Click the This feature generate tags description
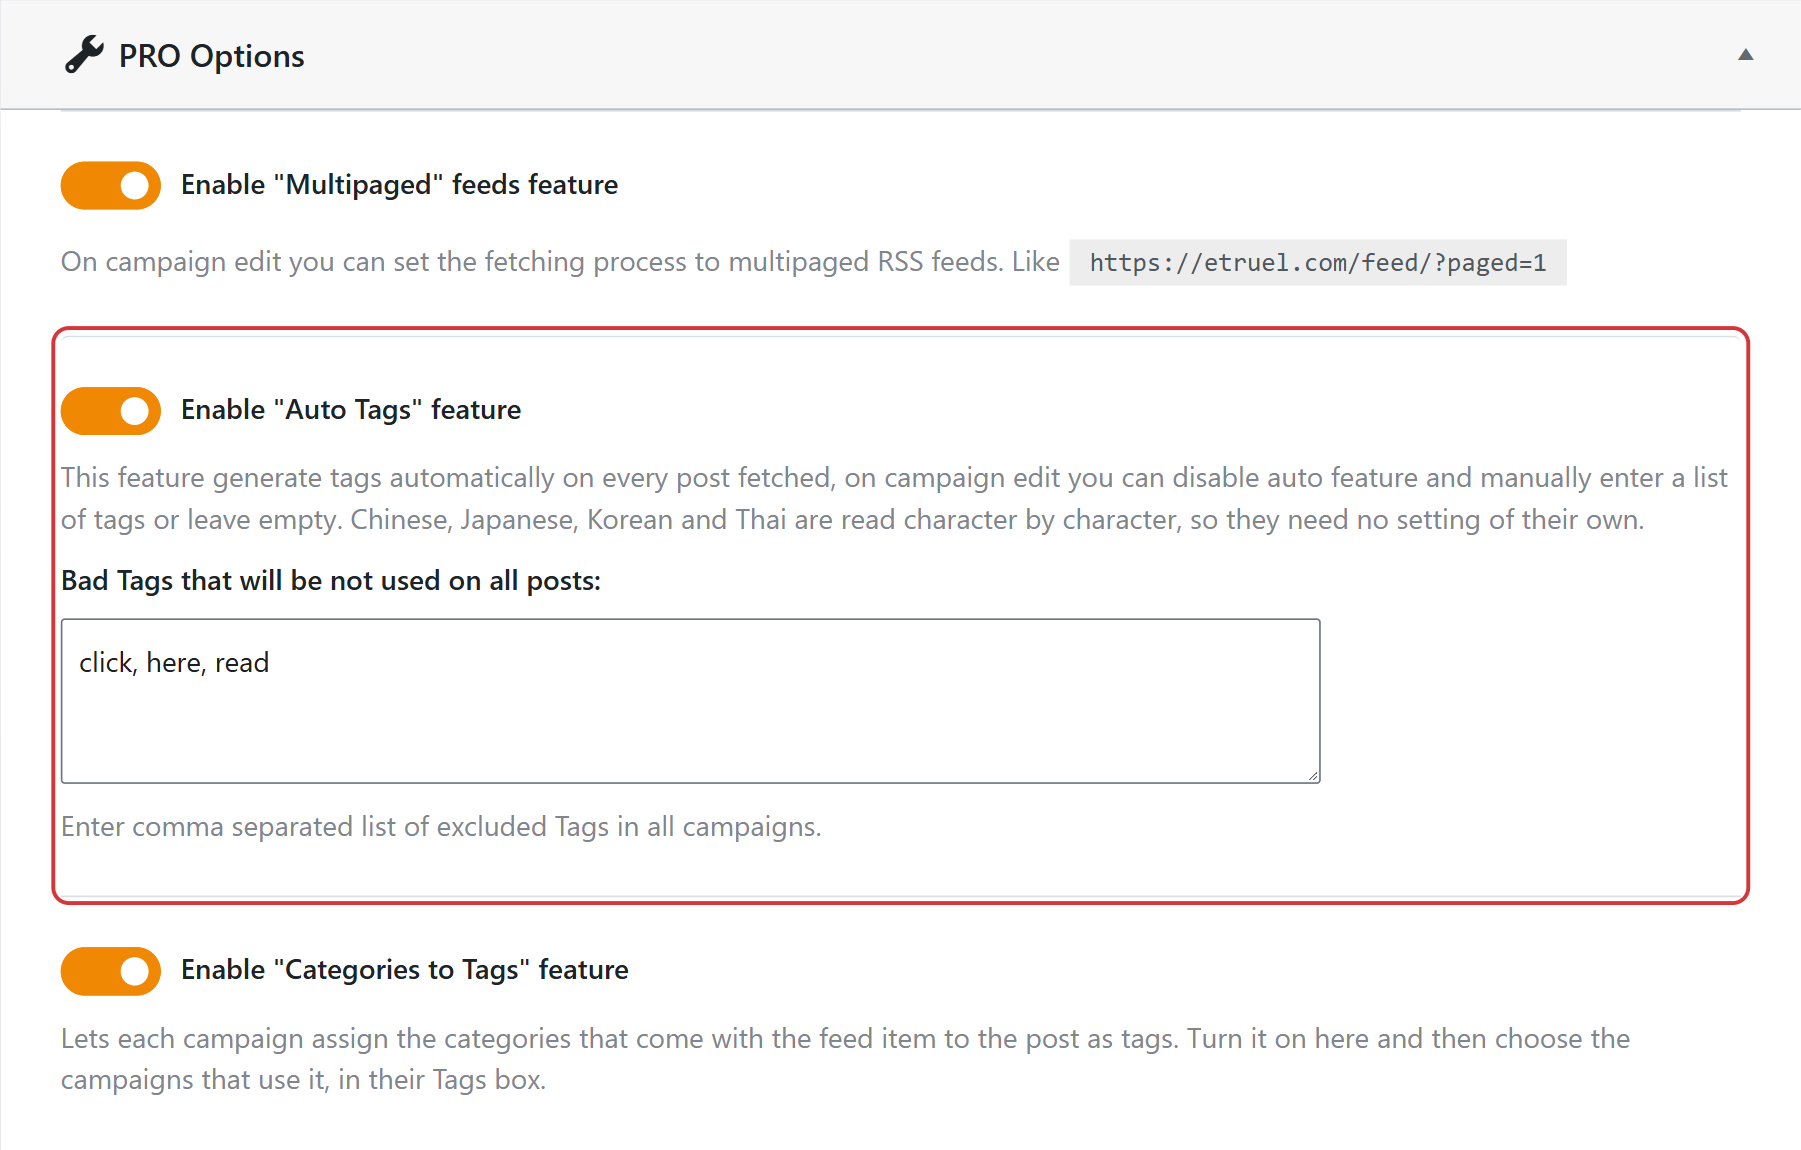1801x1150 pixels. 894,499
